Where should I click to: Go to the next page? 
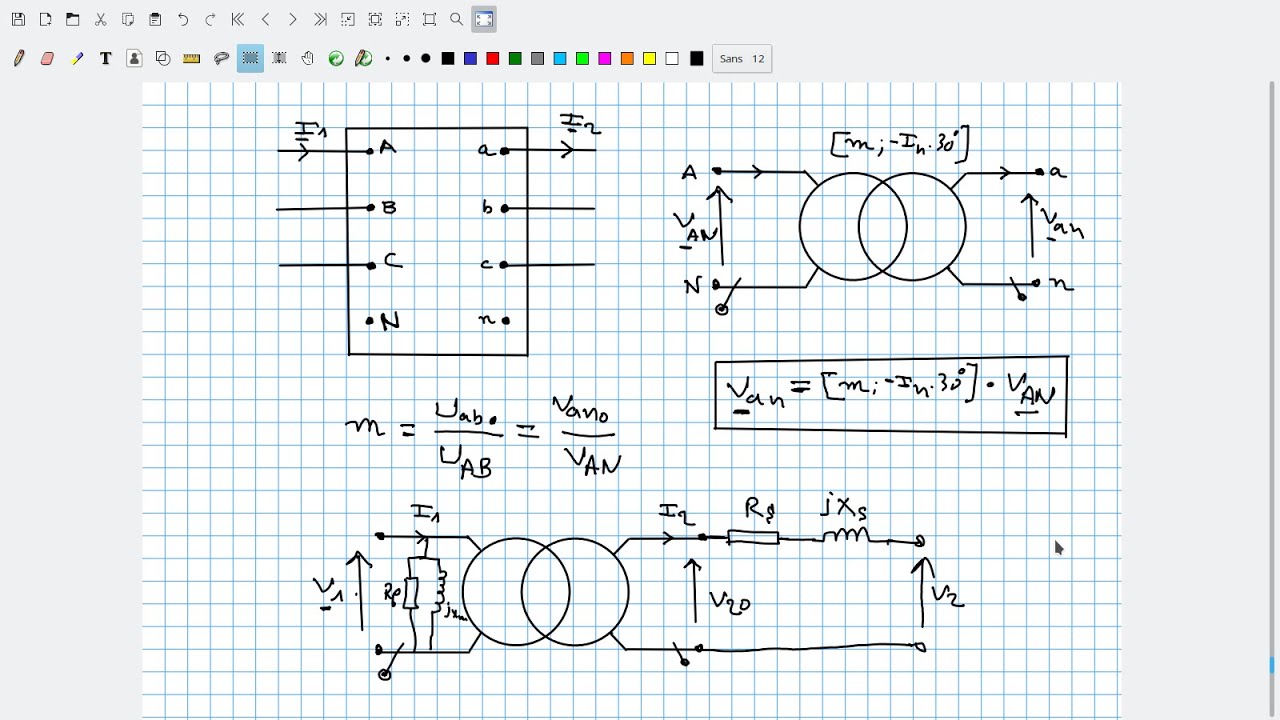coord(292,19)
